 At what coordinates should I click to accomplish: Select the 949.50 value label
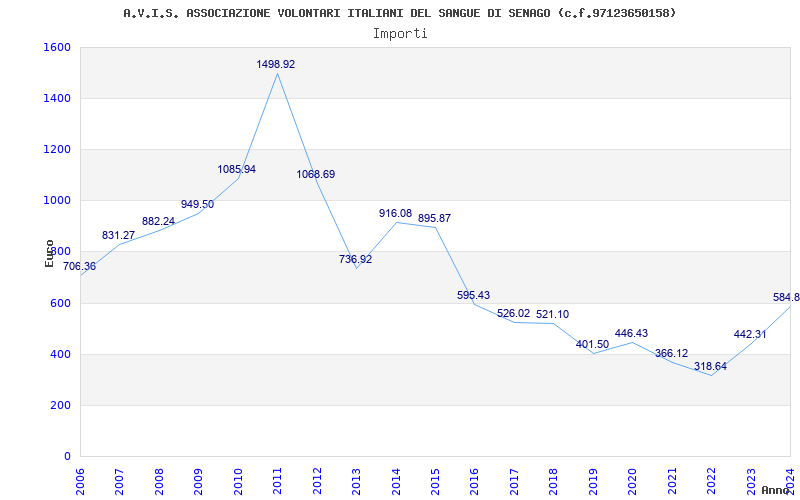click(197, 205)
